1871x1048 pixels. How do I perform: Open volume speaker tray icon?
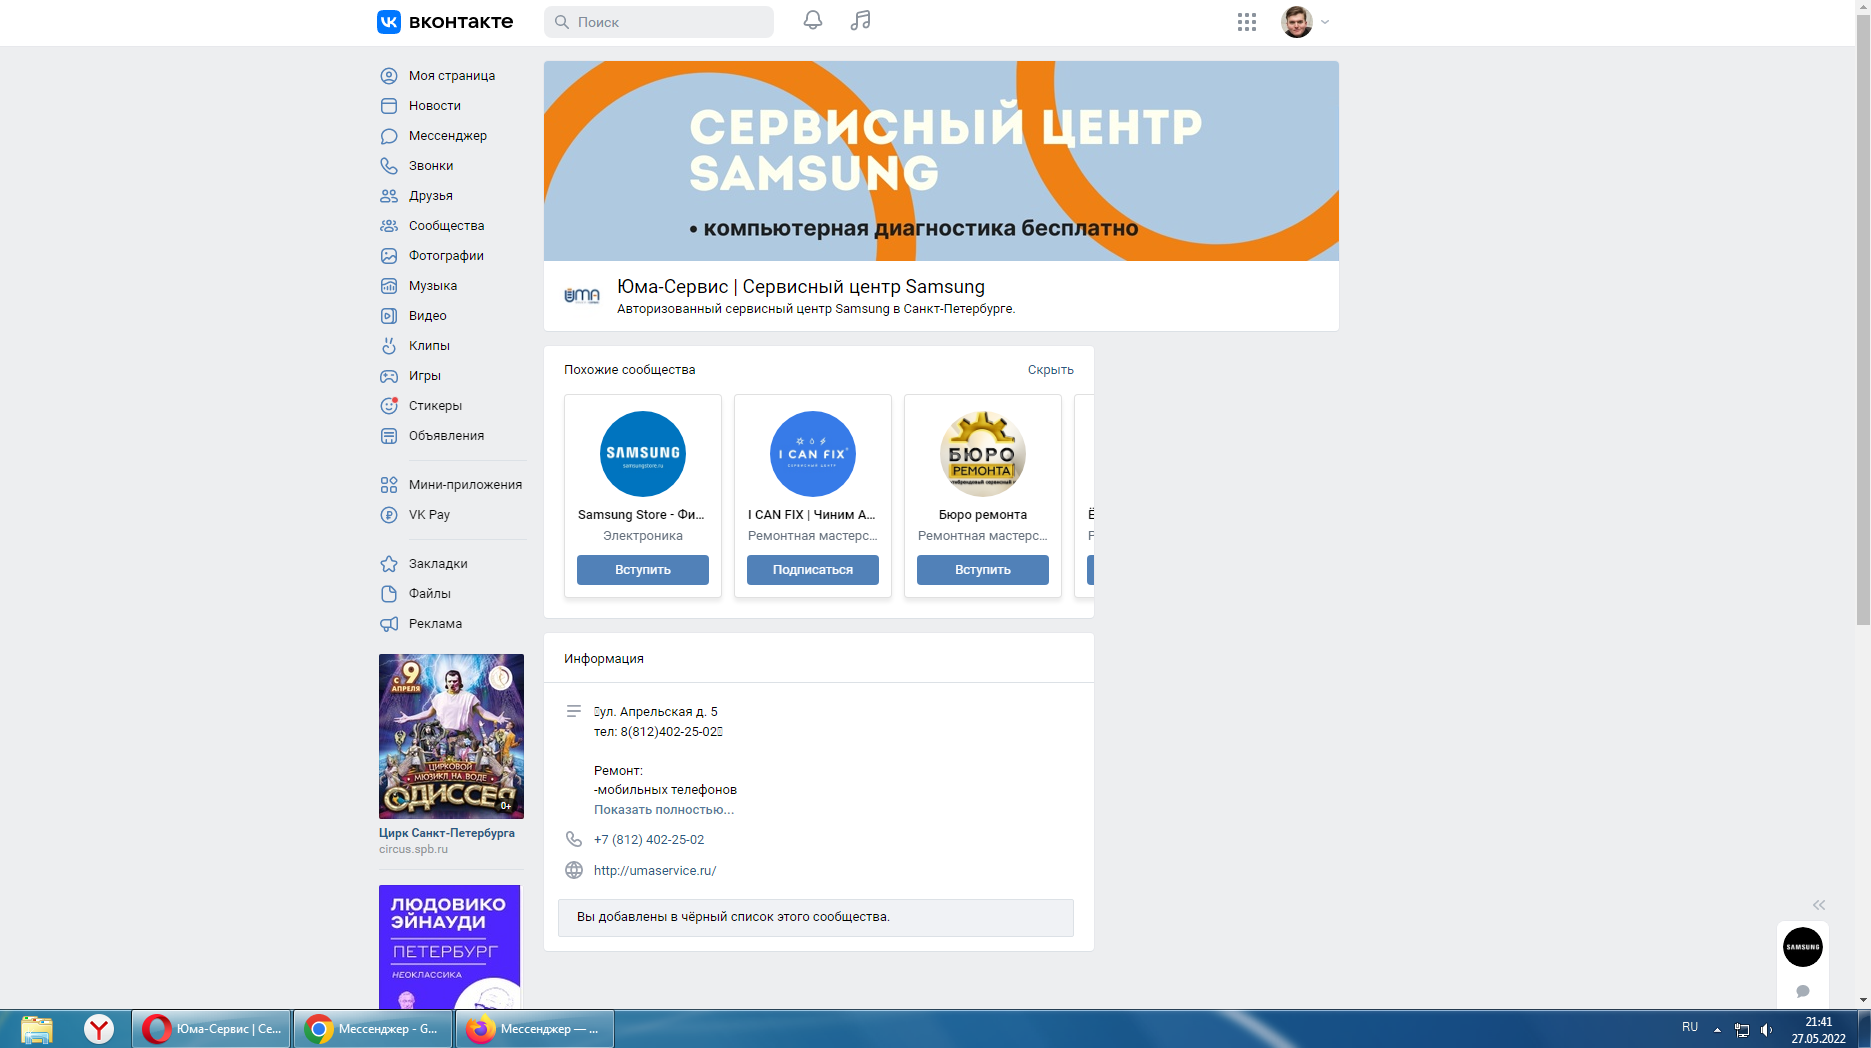pos(1767,1030)
